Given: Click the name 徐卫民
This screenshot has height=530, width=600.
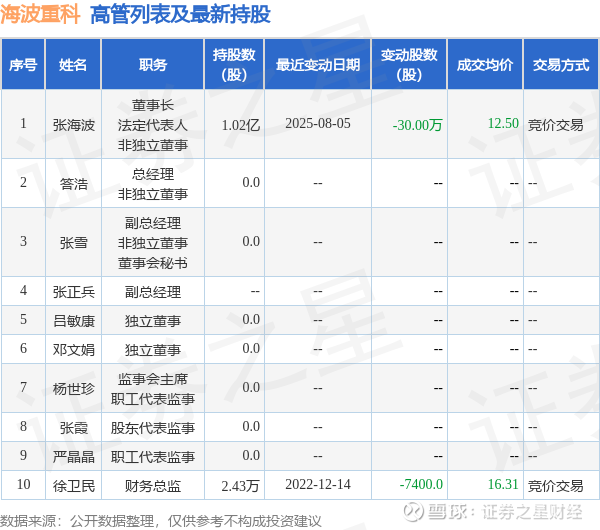Looking at the screenshot, I should 73,486.
